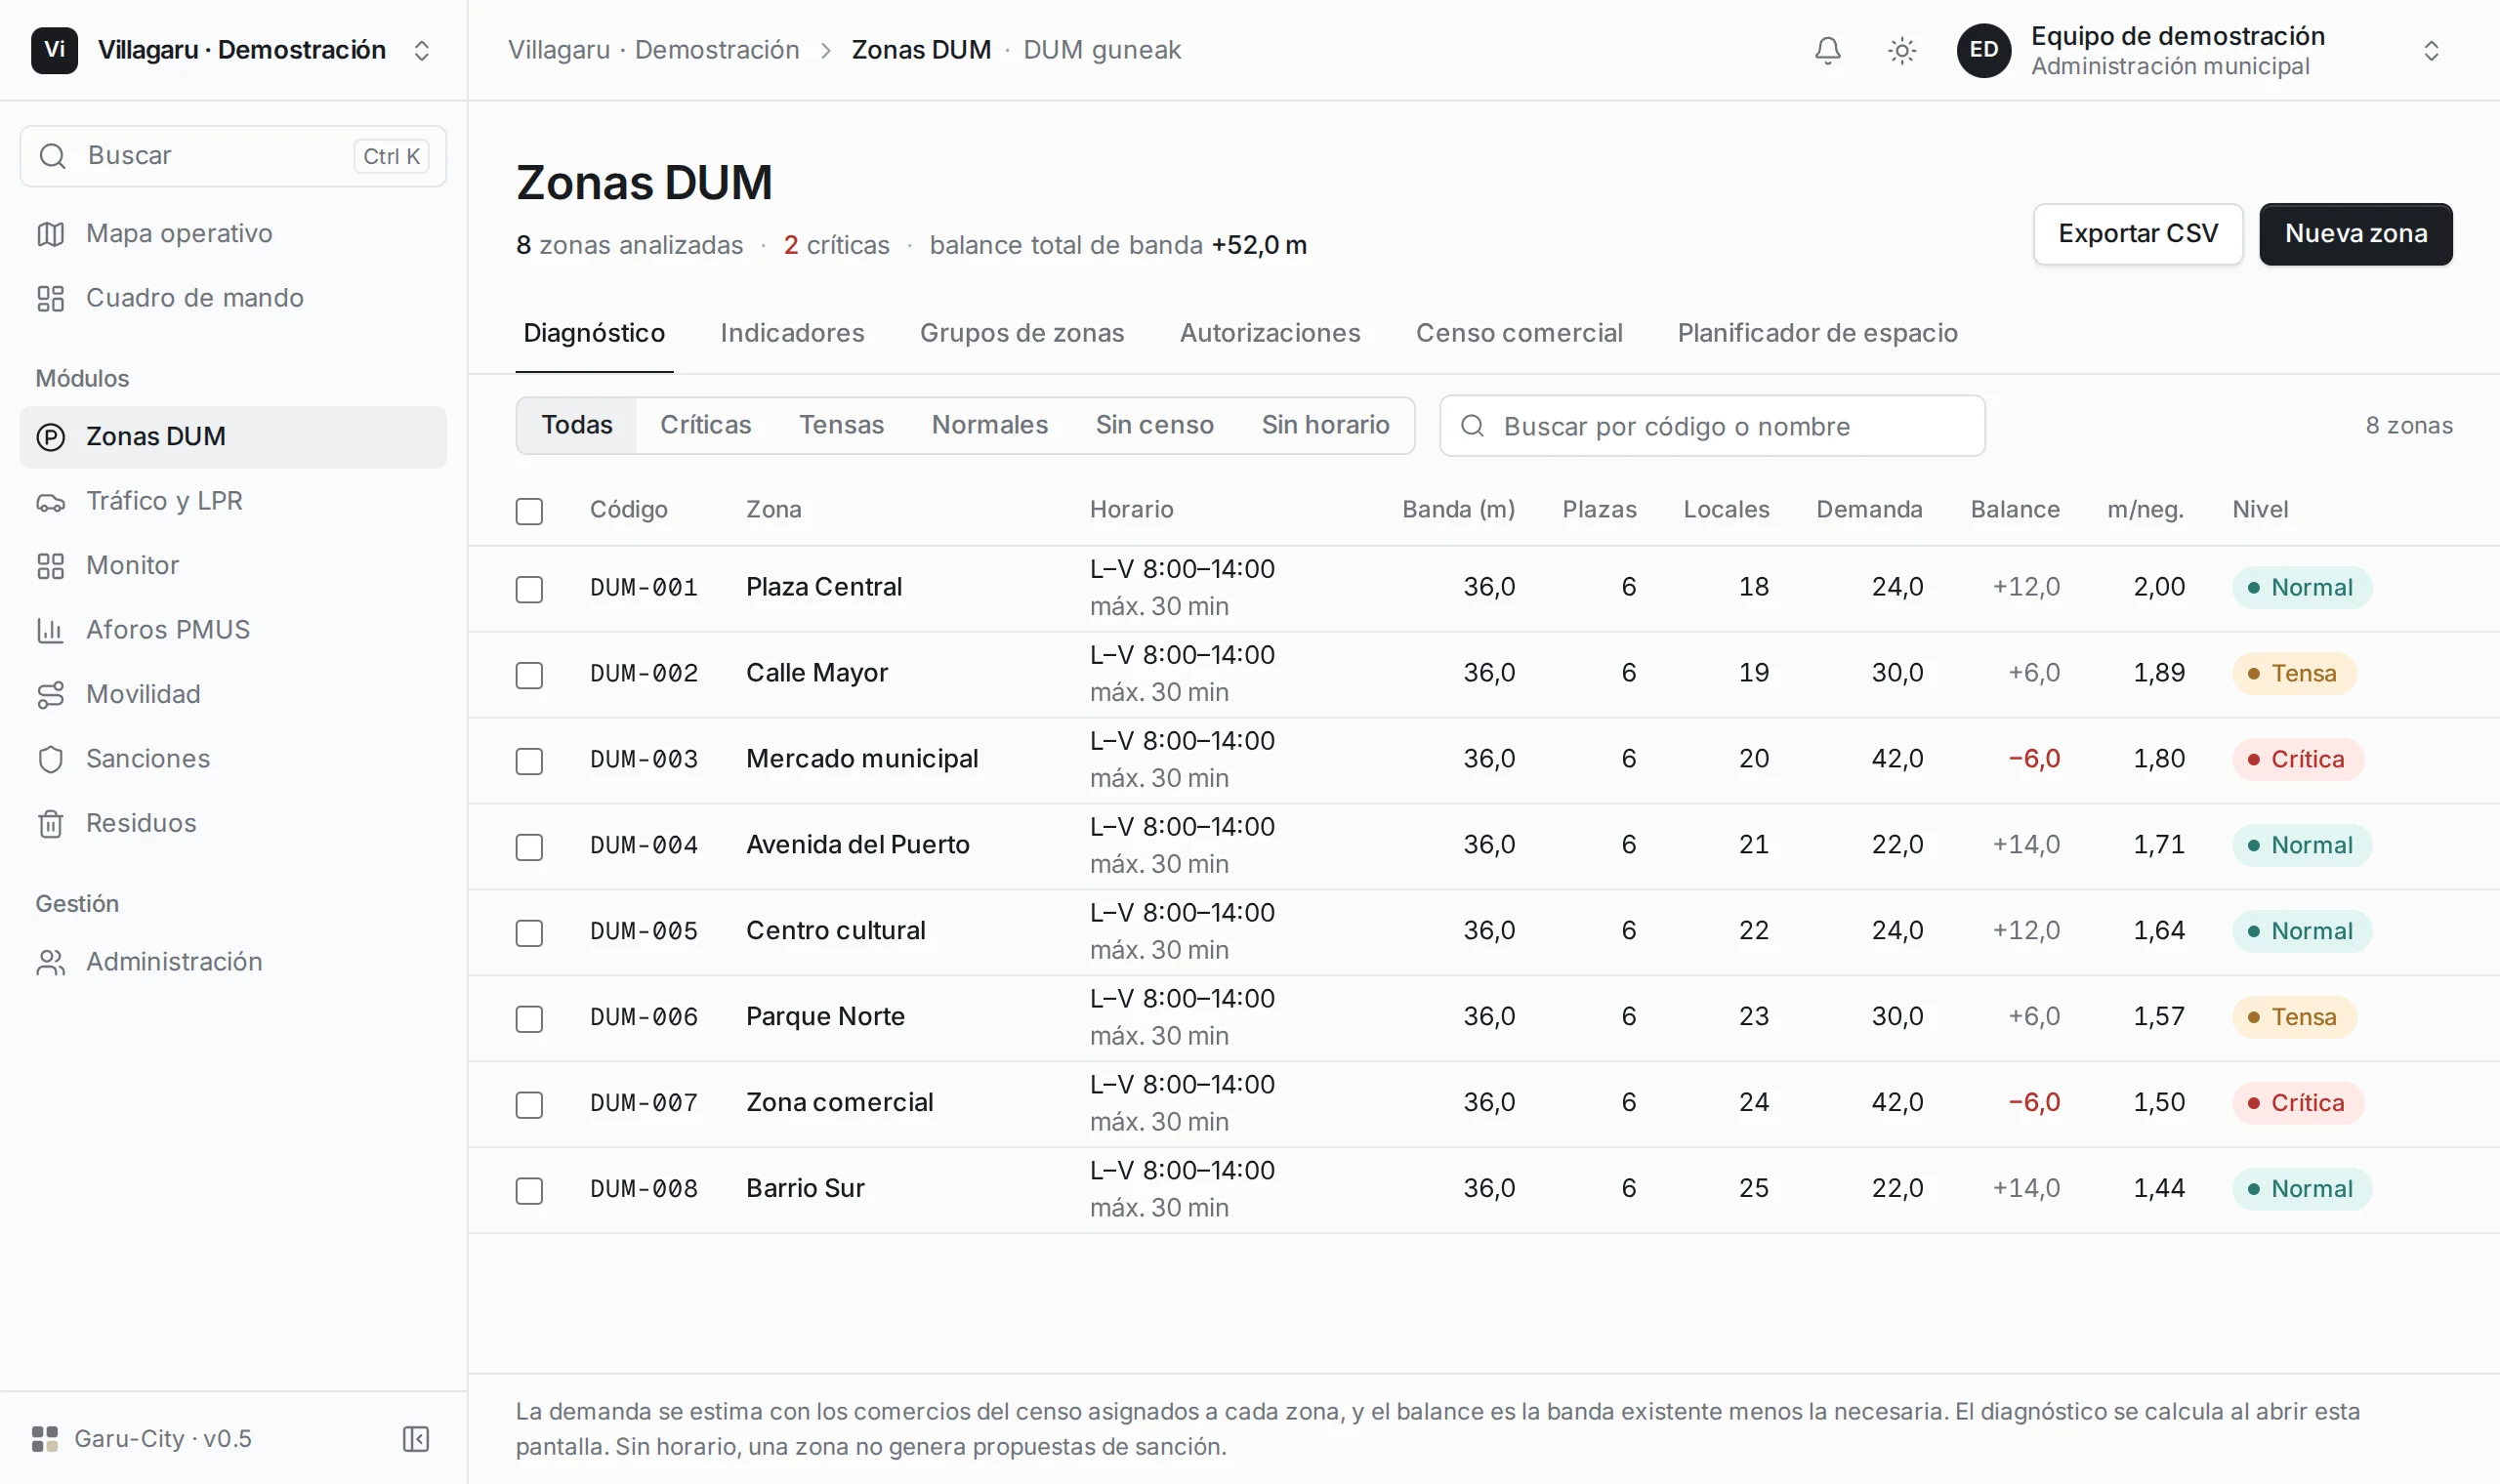Click the Residuos trash icon

51,824
